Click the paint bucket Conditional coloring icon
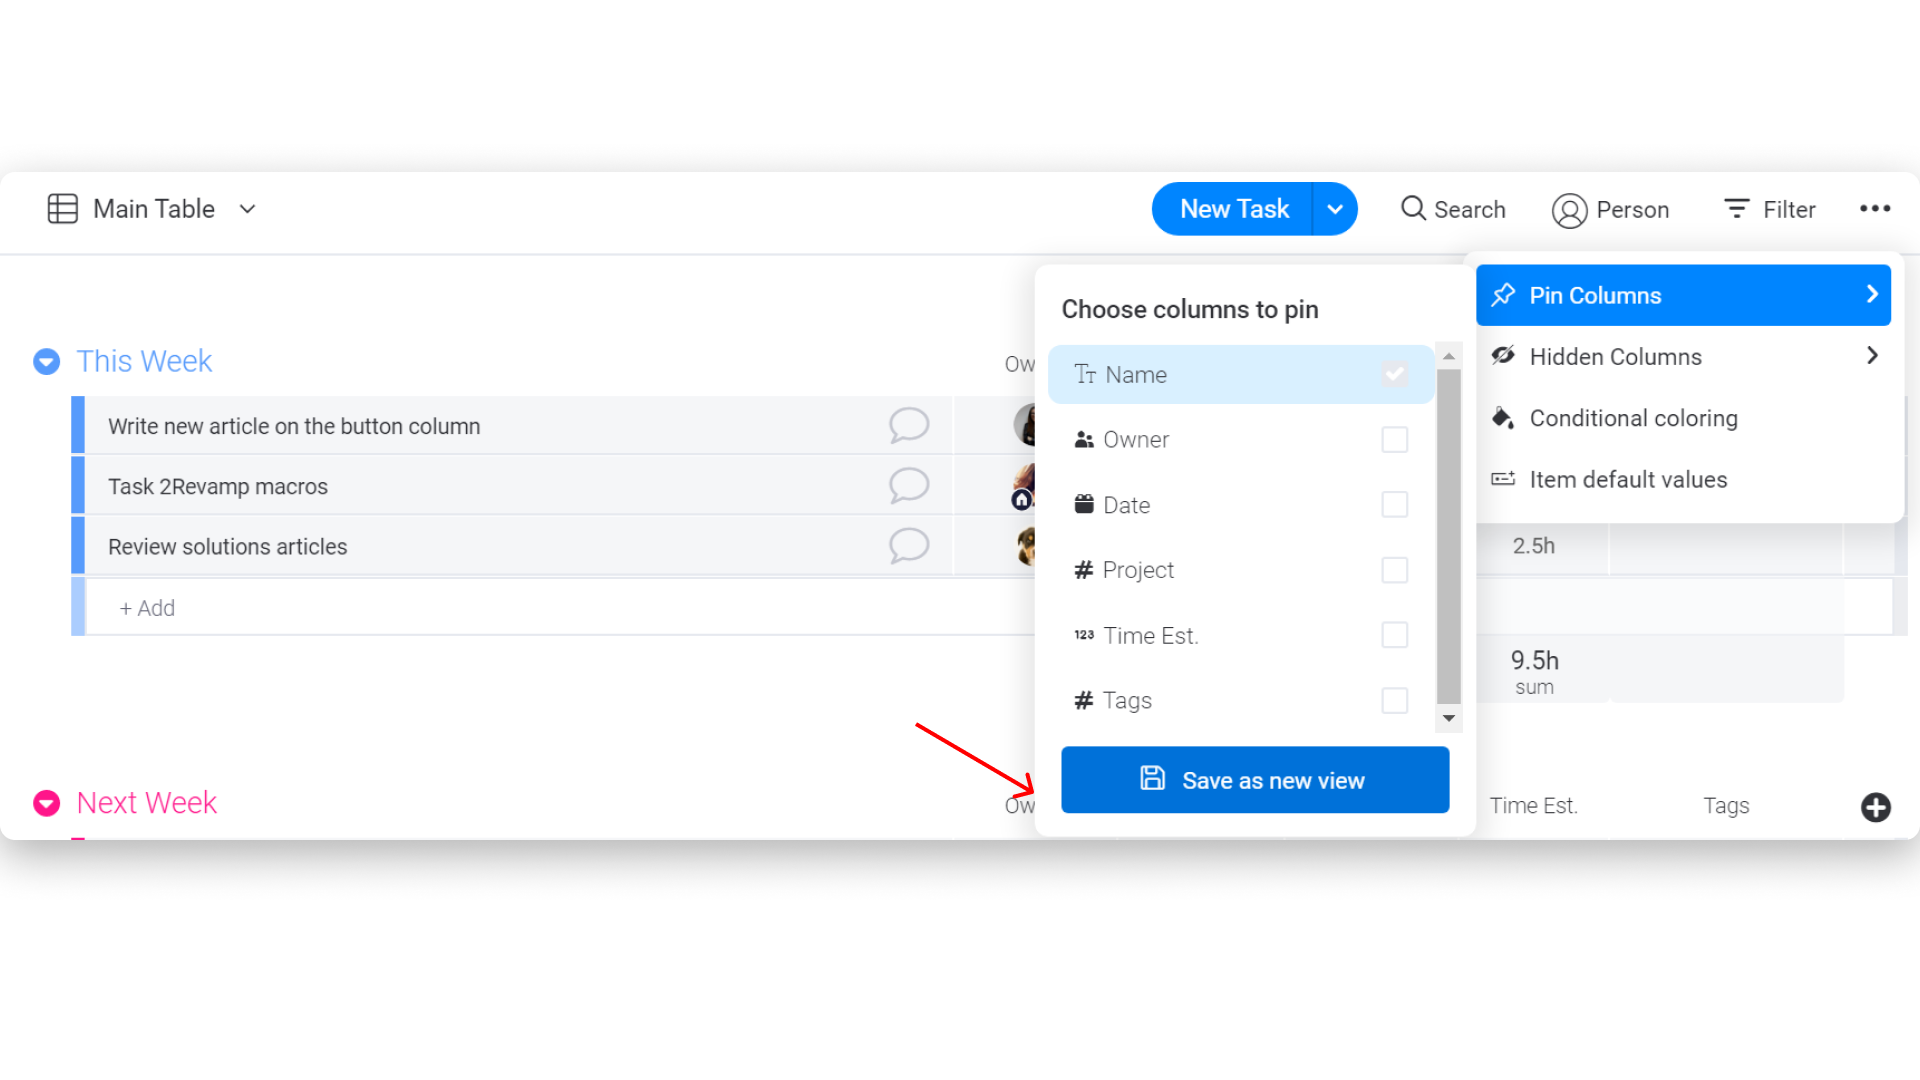 (1503, 418)
